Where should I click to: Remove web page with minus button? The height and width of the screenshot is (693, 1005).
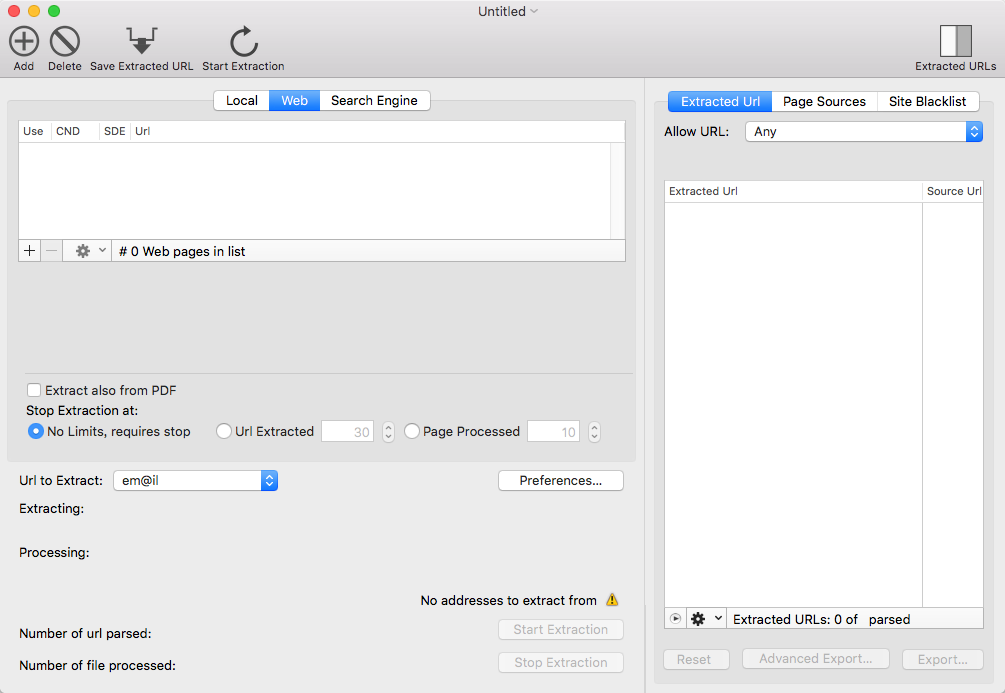51,251
